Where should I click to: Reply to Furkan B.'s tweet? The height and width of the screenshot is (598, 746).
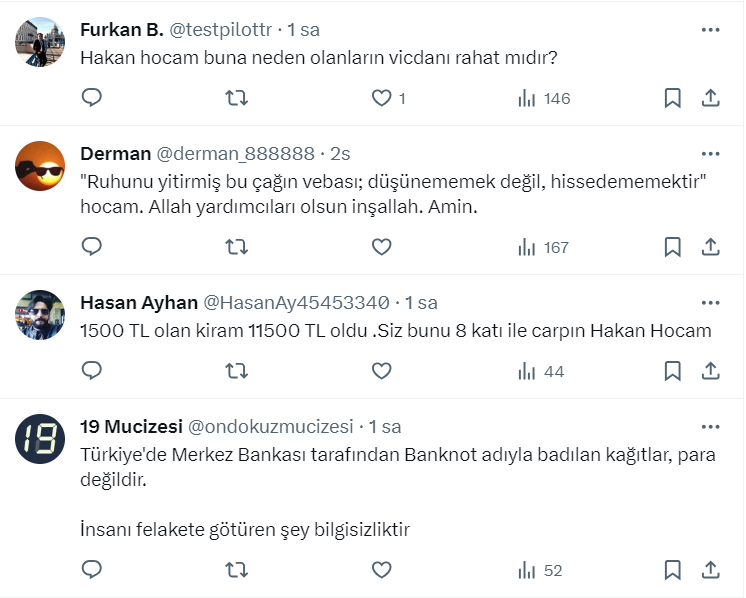[92, 98]
